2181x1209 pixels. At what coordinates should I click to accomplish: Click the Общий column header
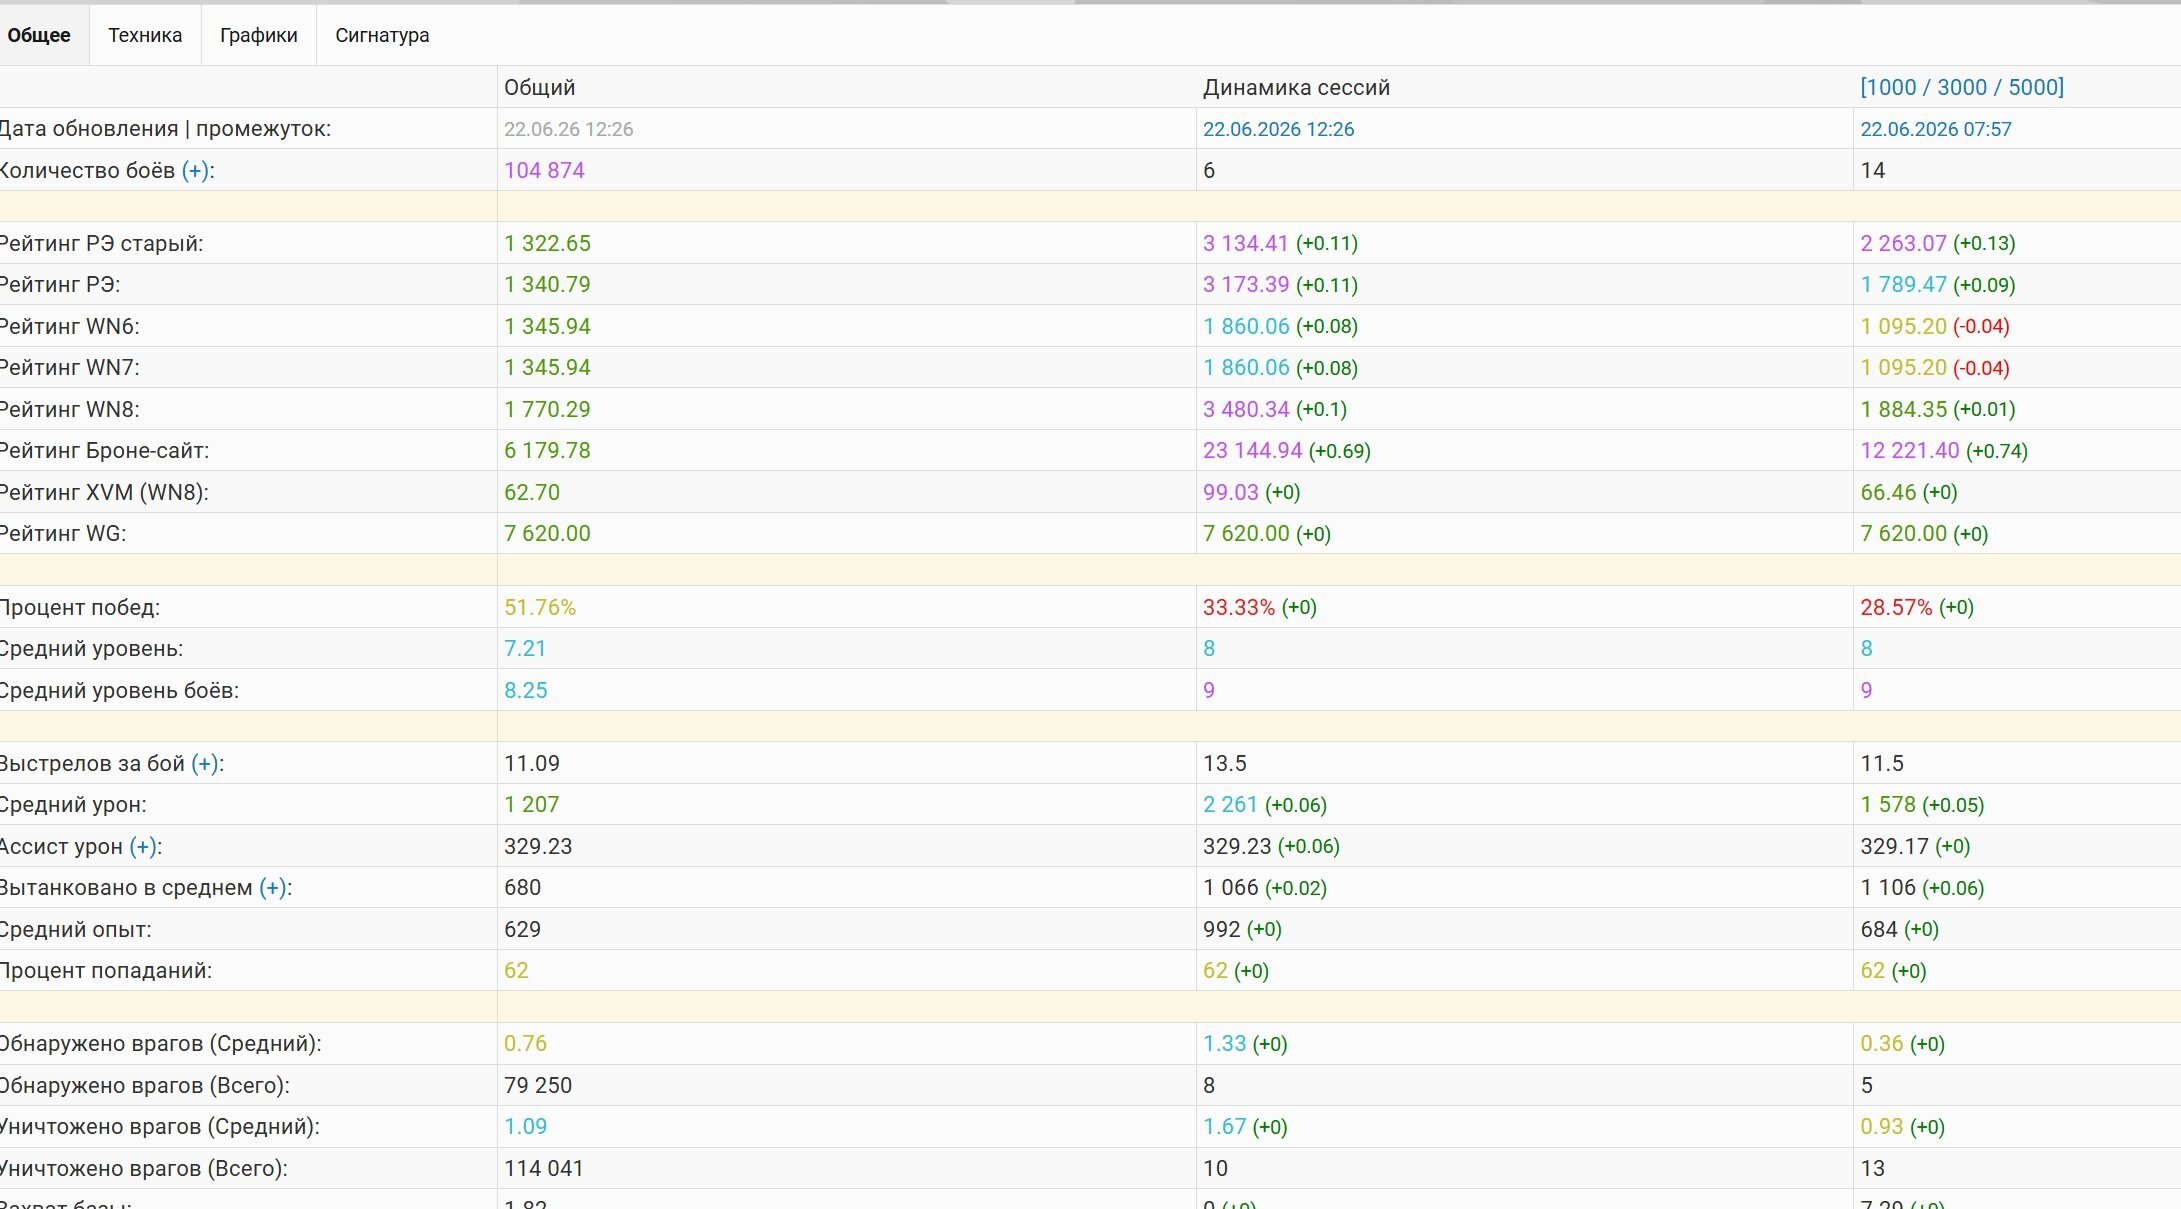coord(540,87)
